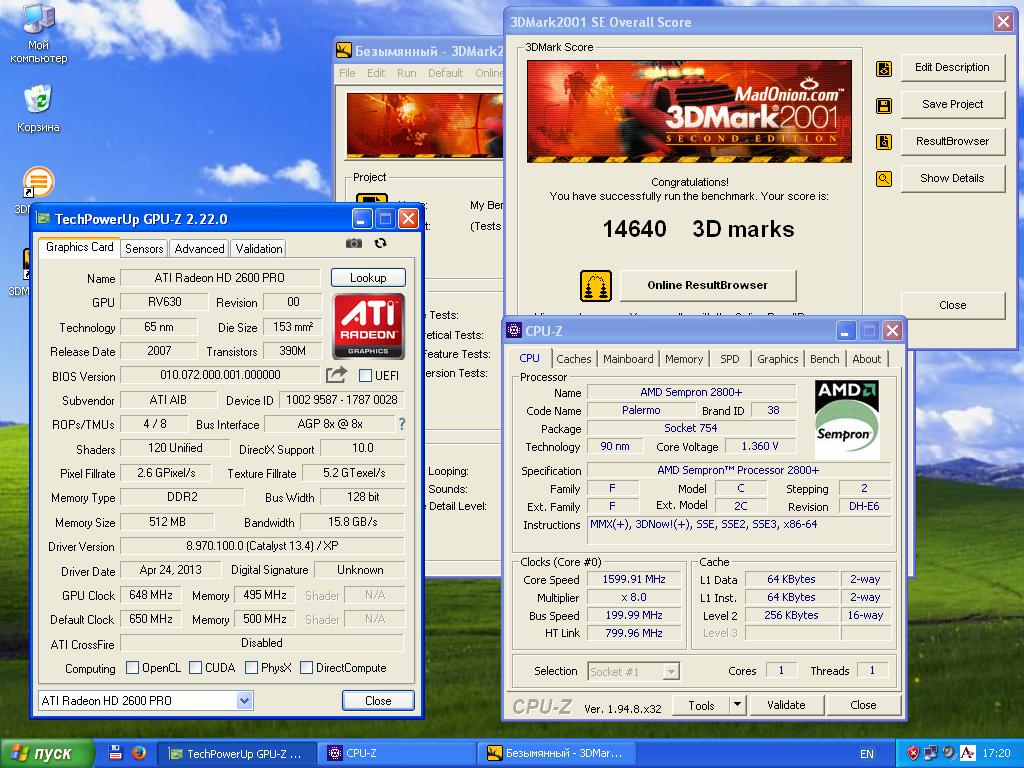Click the GPU-Z title bar application icon

tap(43, 219)
